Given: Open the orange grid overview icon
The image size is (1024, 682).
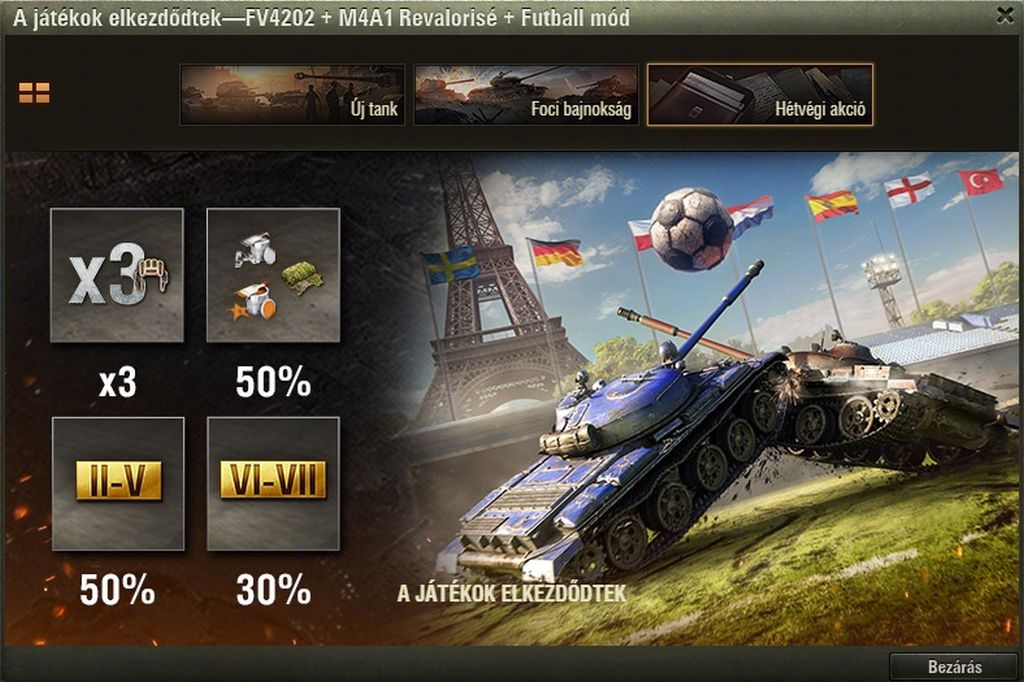Looking at the screenshot, I should point(34,93).
